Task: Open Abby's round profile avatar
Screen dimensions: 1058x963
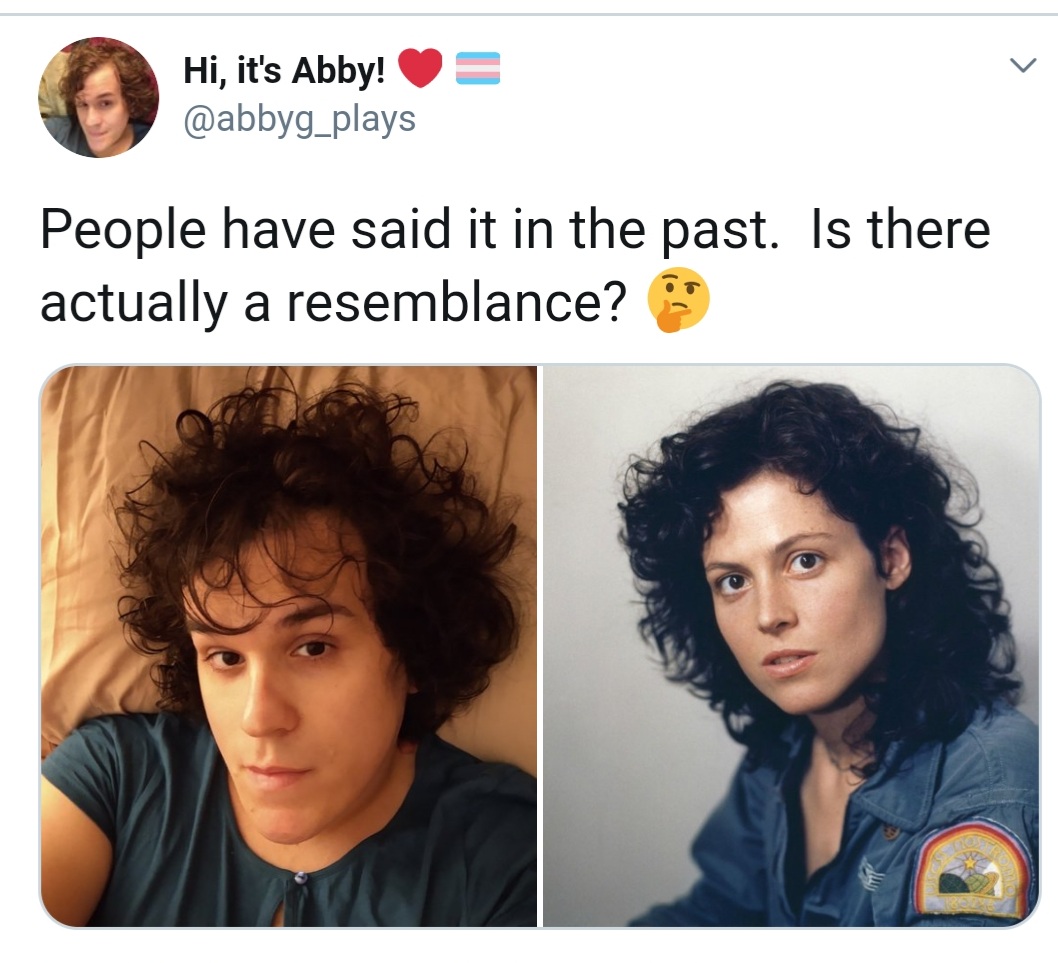Action: coord(99,97)
